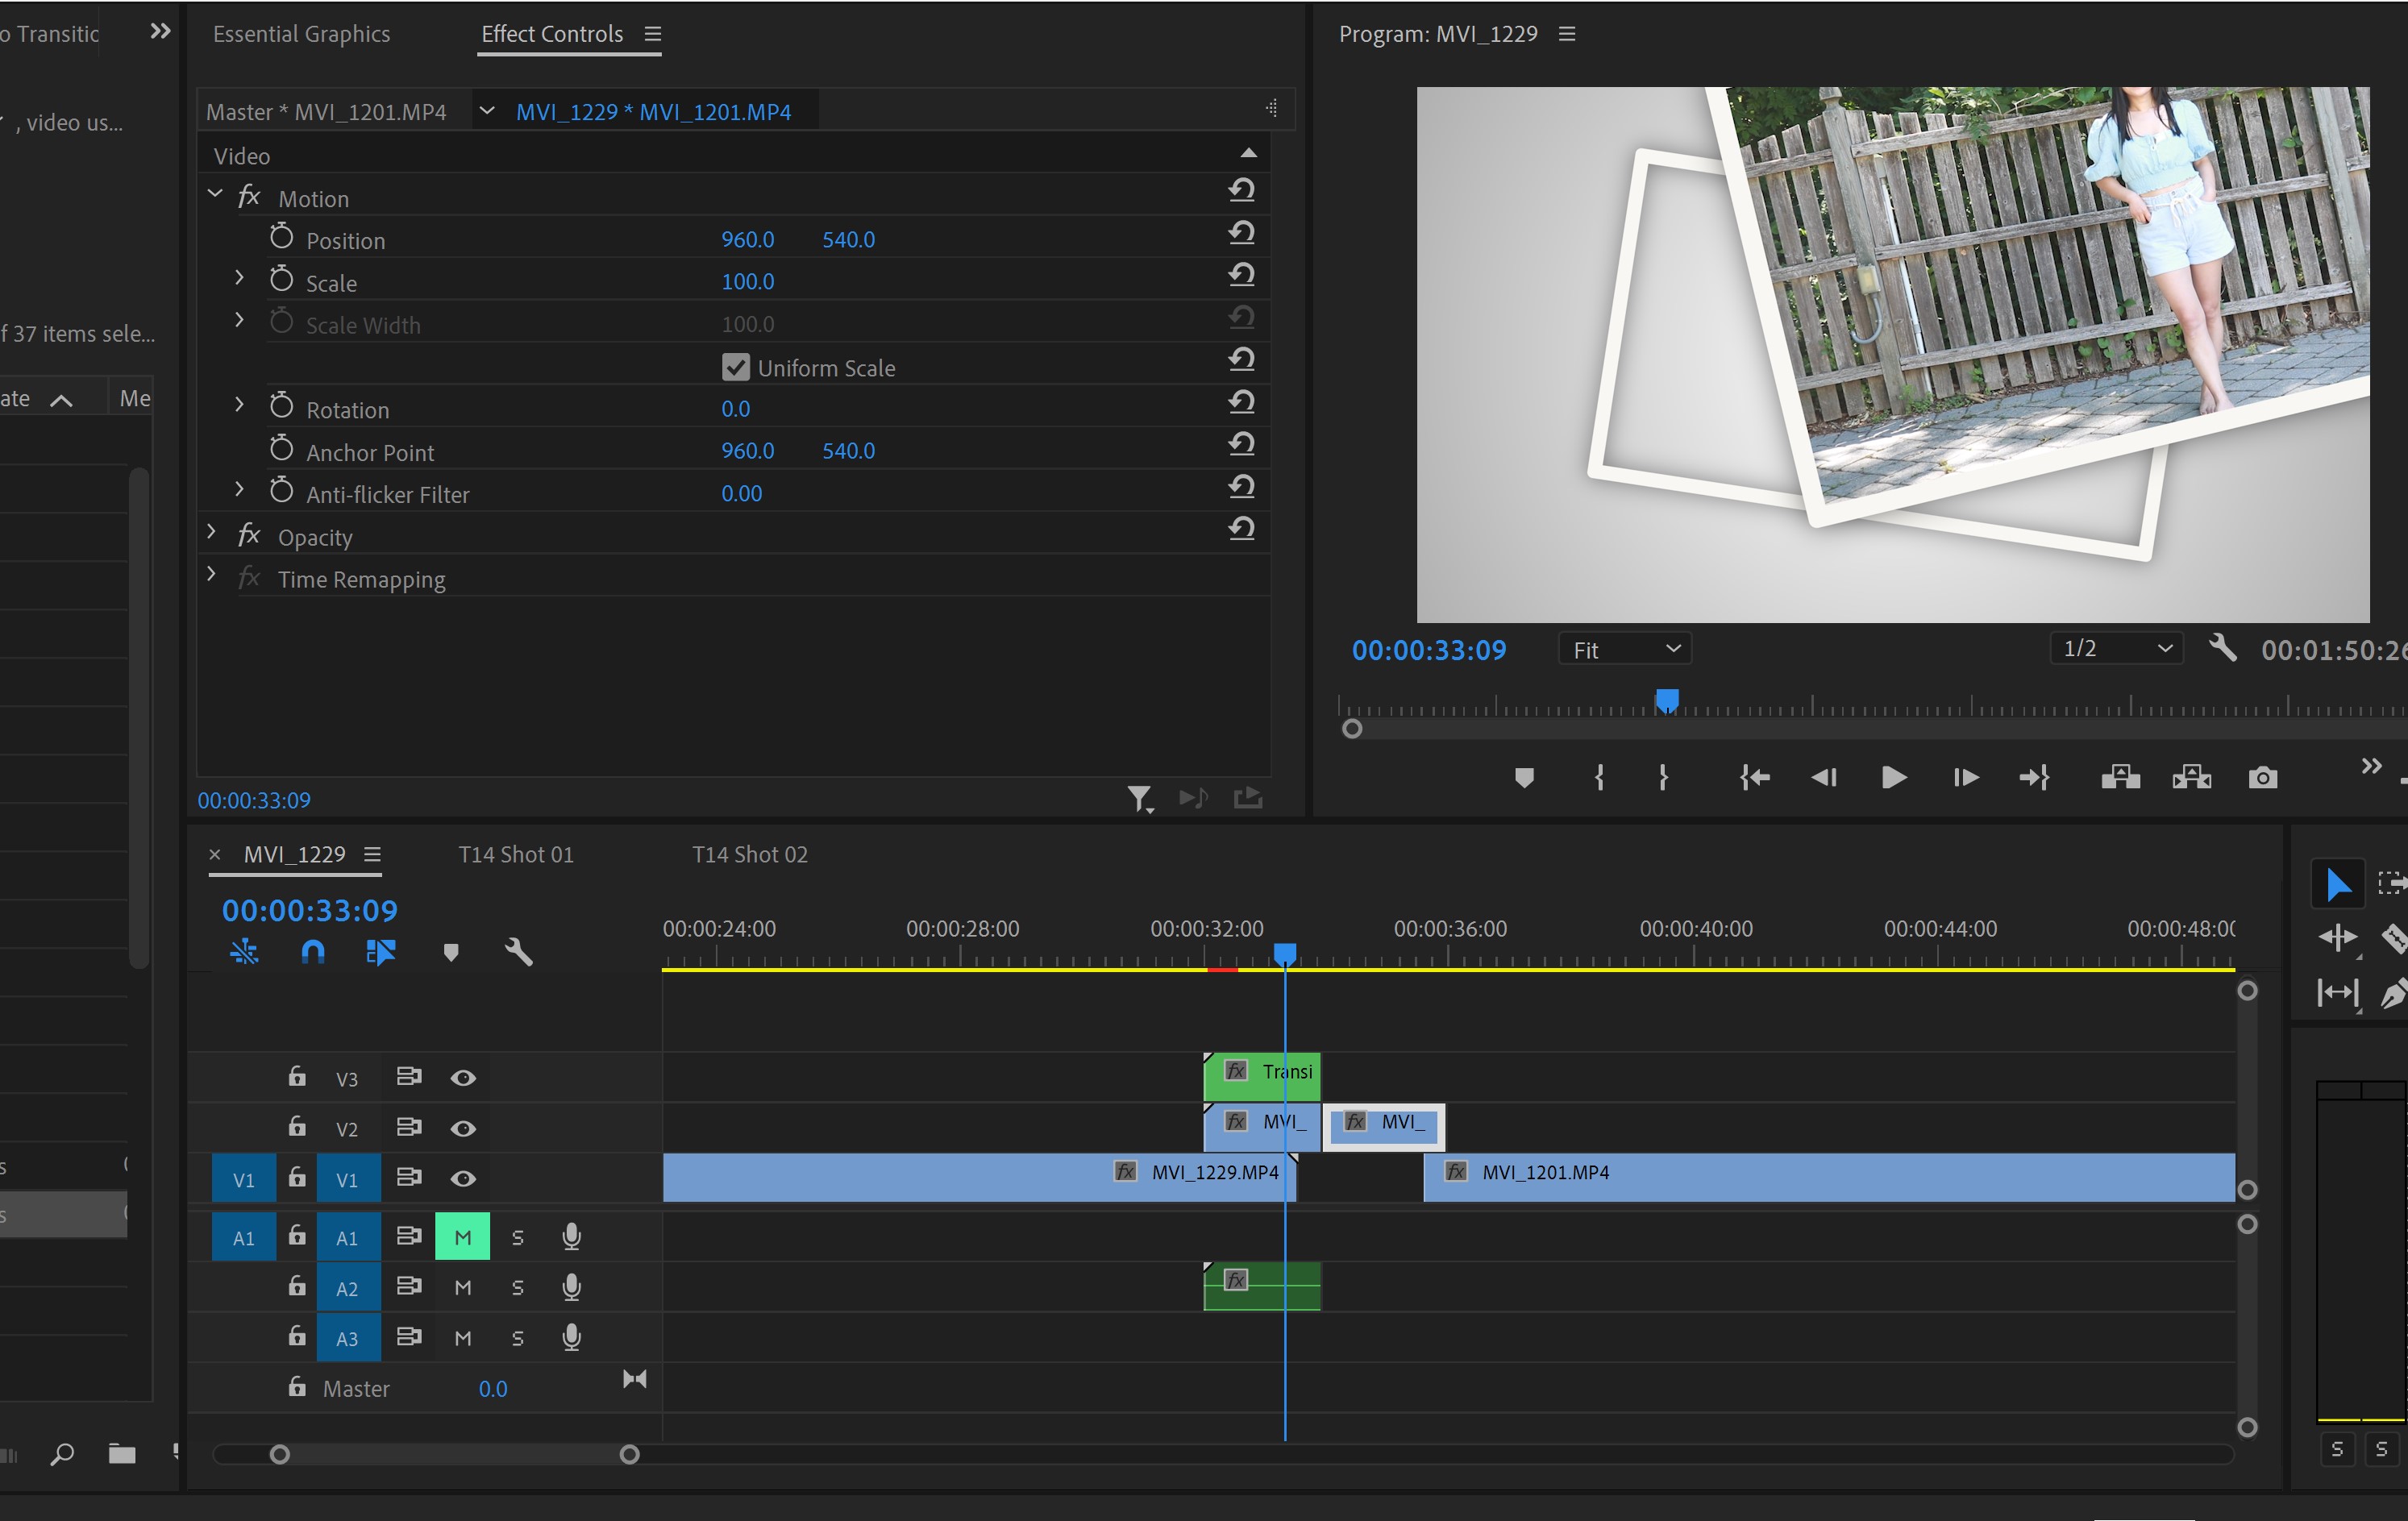Hide the V1 track with its eye toggle
This screenshot has height=1521, width=2408.
pyautogui.click(x=463, y=1178)
